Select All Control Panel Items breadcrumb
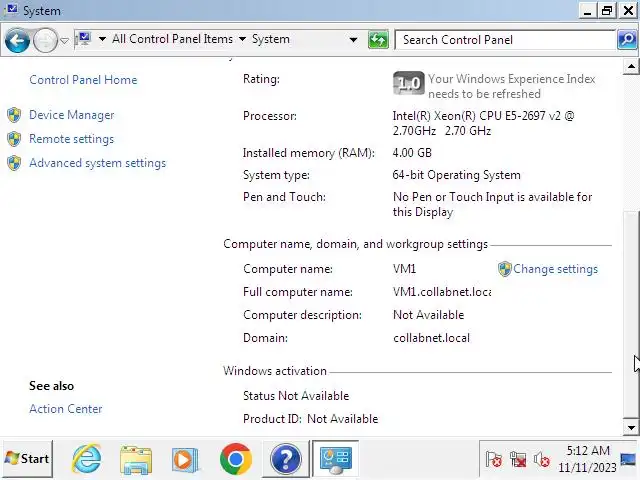This screenshot has width=640, height=480. coord(172,39)
